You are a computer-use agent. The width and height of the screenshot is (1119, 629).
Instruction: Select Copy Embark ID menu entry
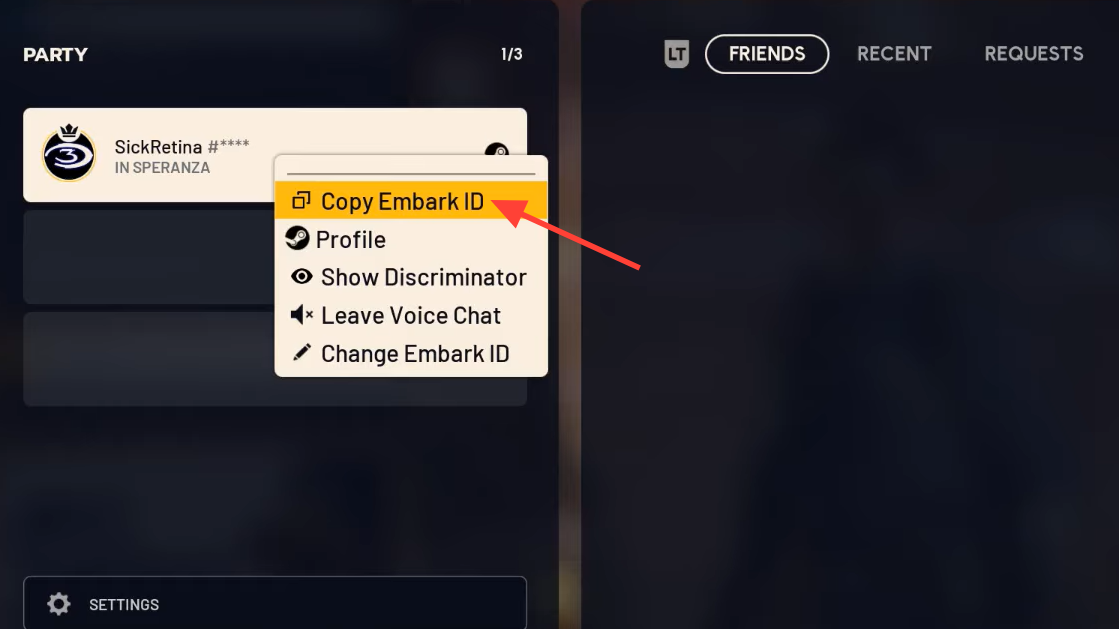coord(411,201)
